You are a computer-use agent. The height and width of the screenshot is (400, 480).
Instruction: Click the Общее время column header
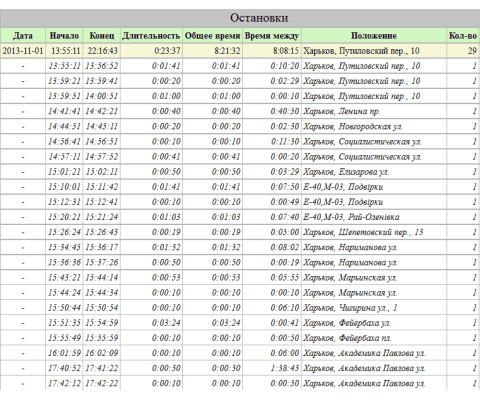pyautogui.click(x=213, y=36)
